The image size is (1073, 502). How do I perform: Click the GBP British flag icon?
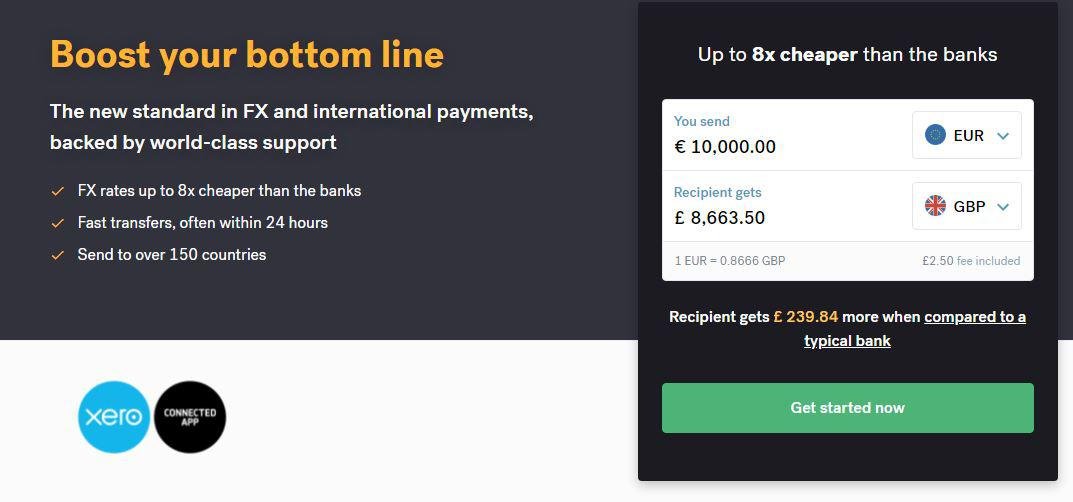coord(936,206)
